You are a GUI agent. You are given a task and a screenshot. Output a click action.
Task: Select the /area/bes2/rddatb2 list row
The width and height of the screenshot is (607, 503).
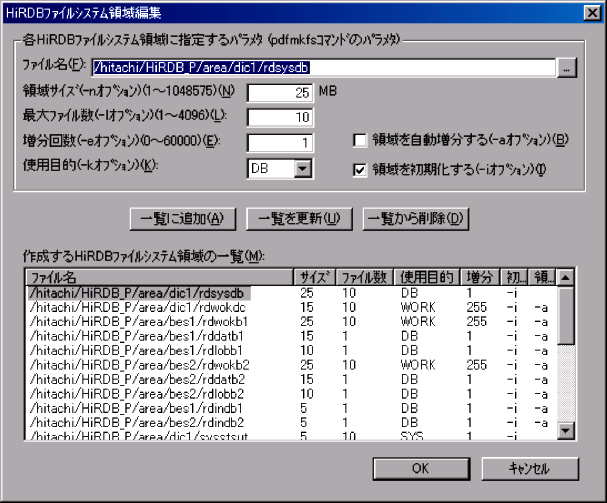click(292, 379)
